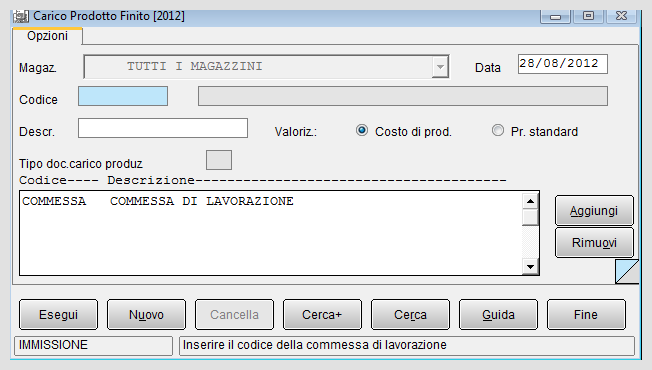
Task: Switch to the Opzioni tab
Action: click(x=47, y=36)
